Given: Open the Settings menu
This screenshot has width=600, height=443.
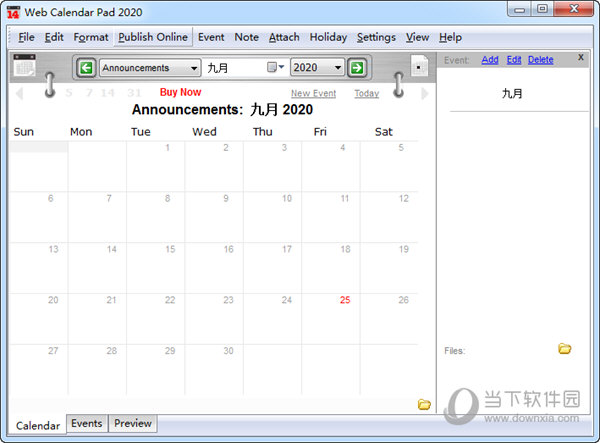Looking at the screenshot, I should pyautogui.click(x=376, y=37).
